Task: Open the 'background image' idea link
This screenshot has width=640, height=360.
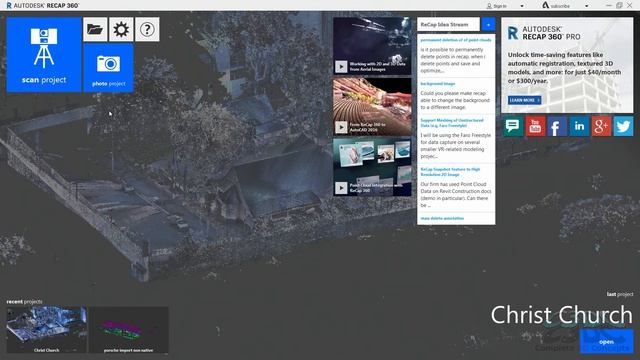Action: 438,84
